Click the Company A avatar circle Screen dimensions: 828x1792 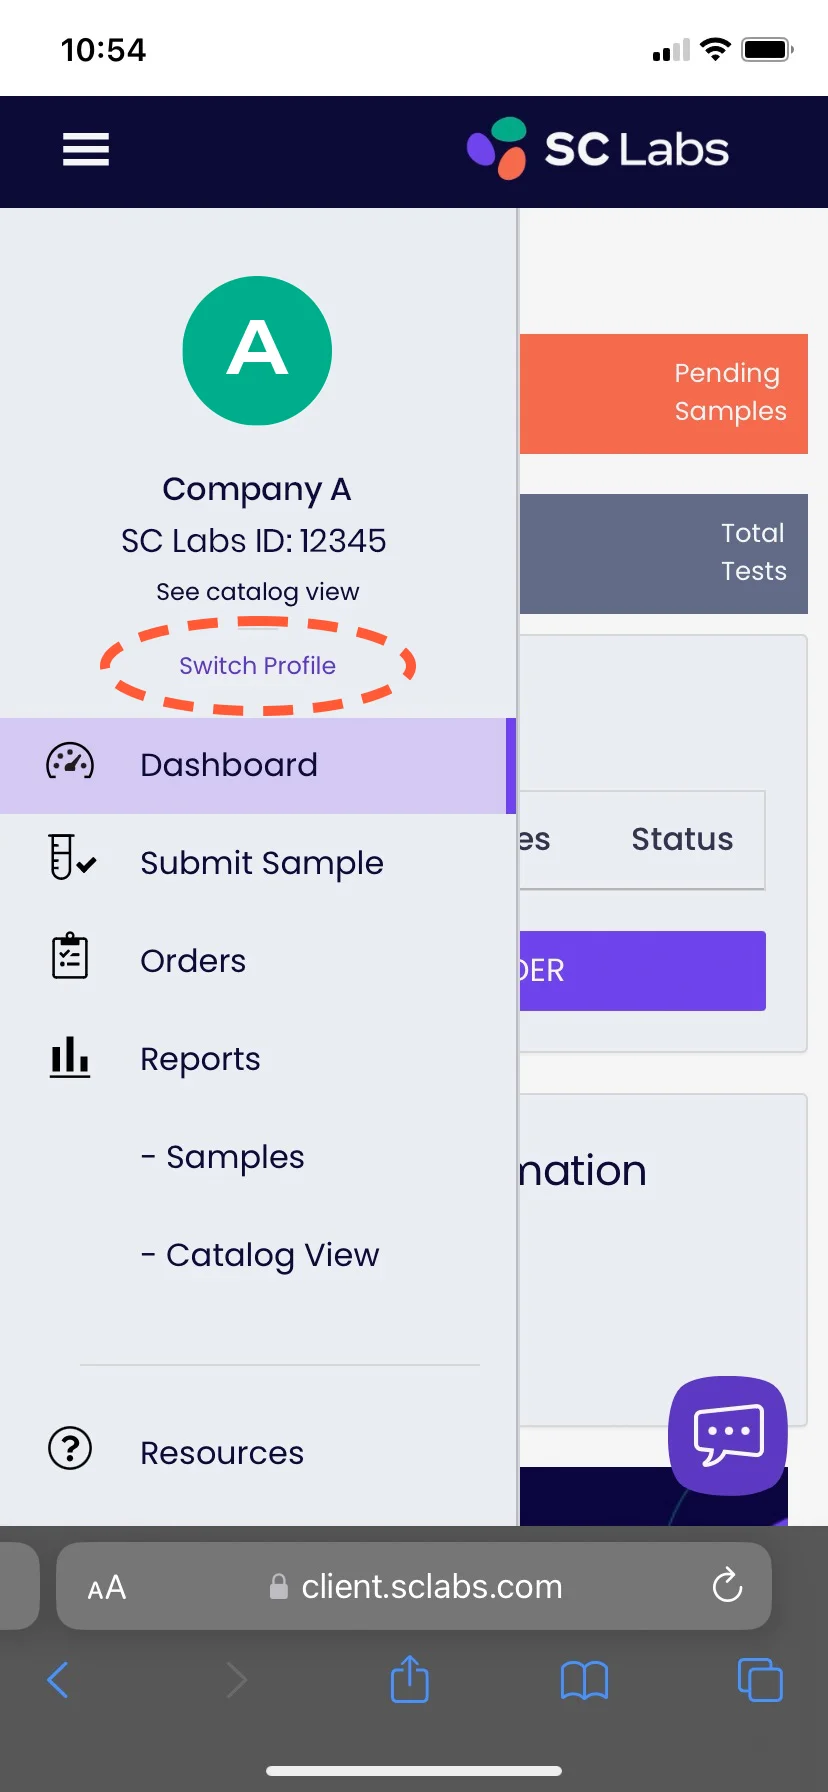pos(257,350)
